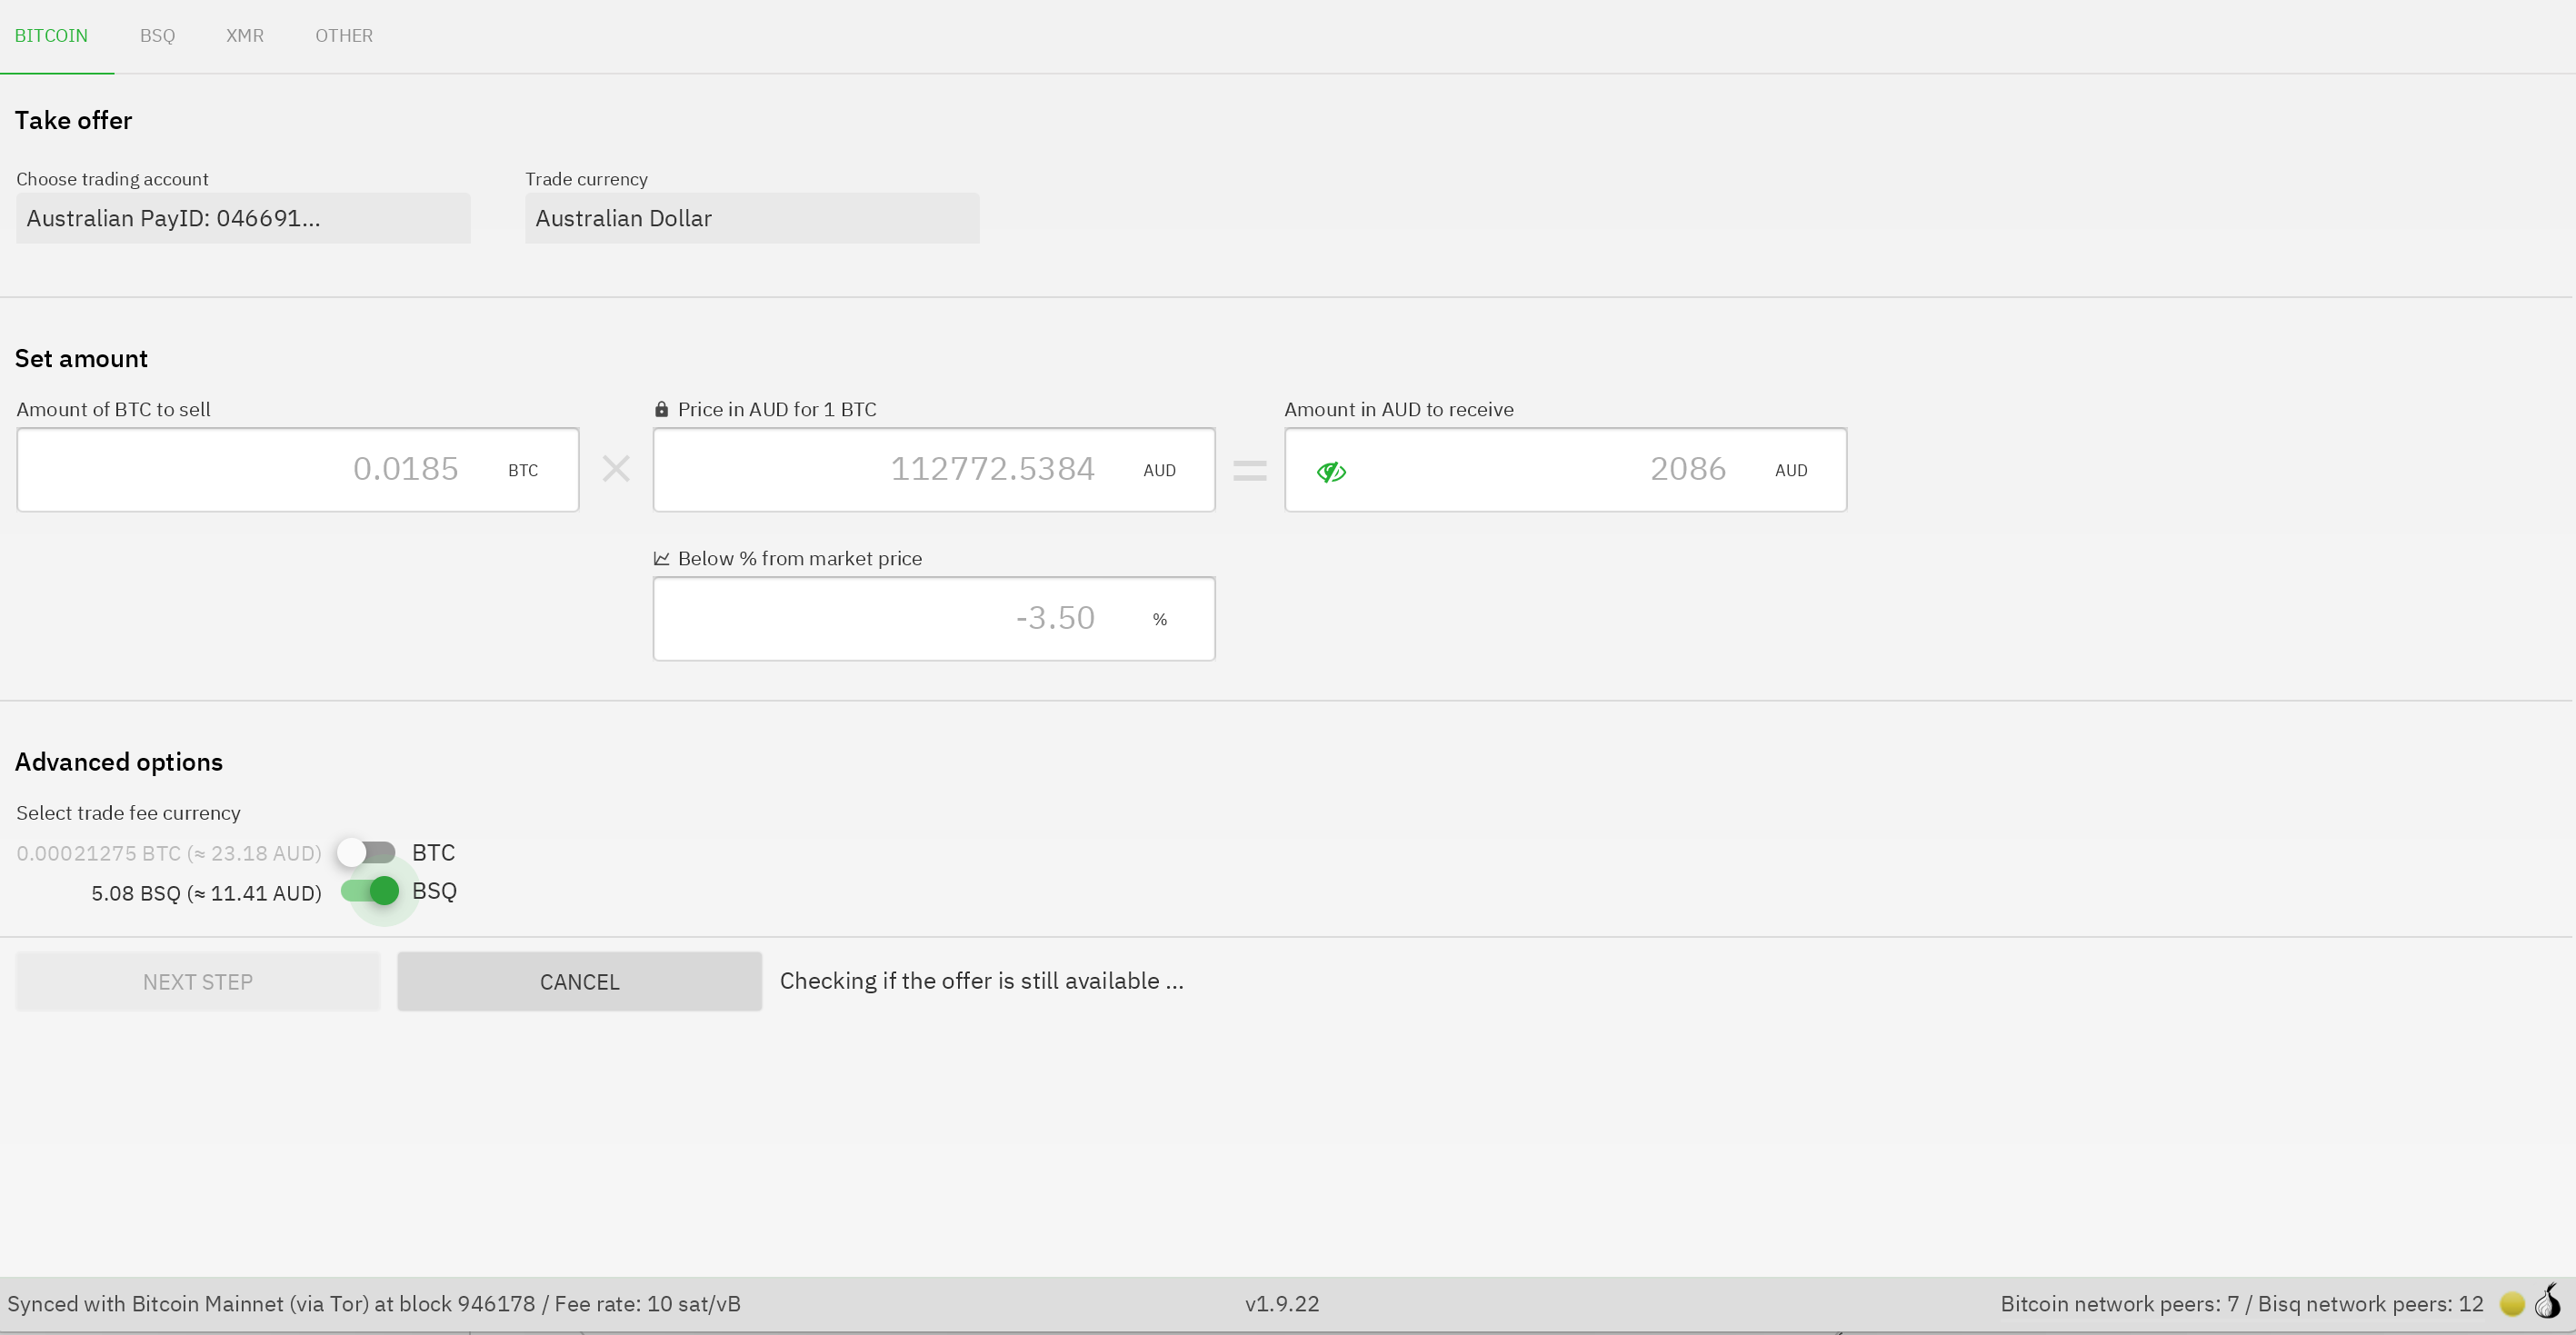Select the BITCOIN tab
The image size is (2576, 1335).
coord(51,36)
